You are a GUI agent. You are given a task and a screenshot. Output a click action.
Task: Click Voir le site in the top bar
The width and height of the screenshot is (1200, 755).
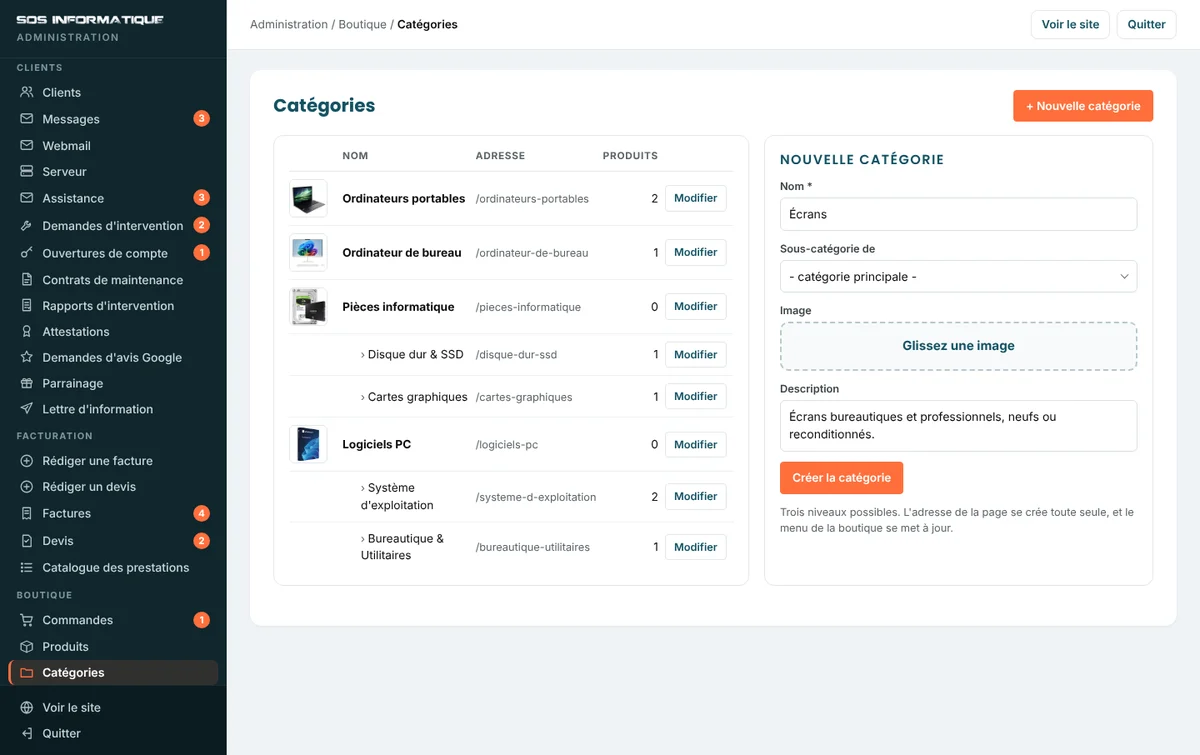(x=1070, y=25)
